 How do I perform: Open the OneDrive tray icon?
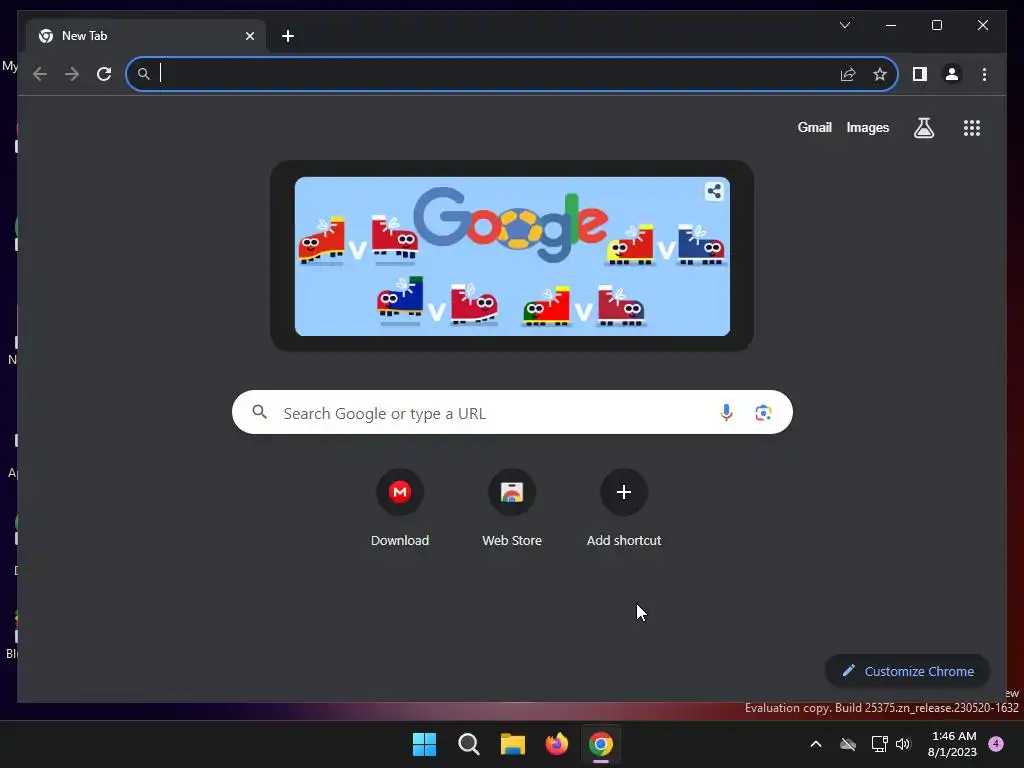pyautogui.click(x=848, y=744)
